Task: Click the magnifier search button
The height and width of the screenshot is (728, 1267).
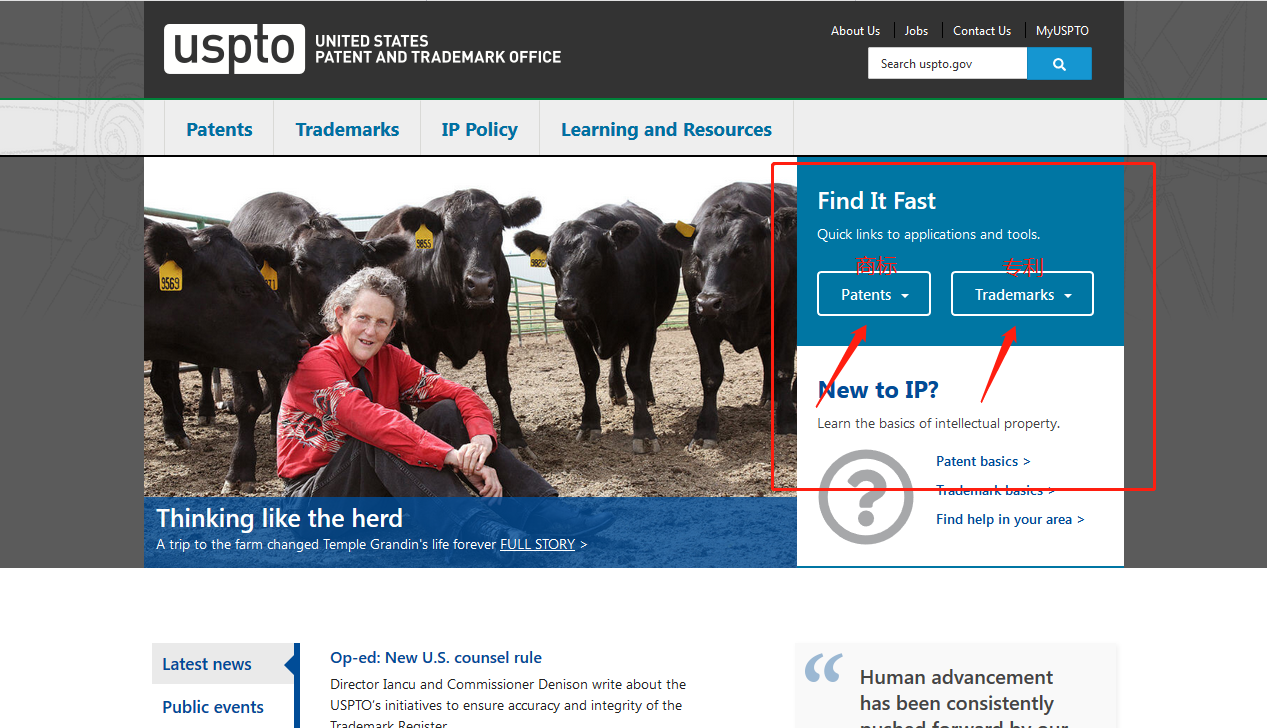Action: pyautogui.click(x=1059, y=64)
